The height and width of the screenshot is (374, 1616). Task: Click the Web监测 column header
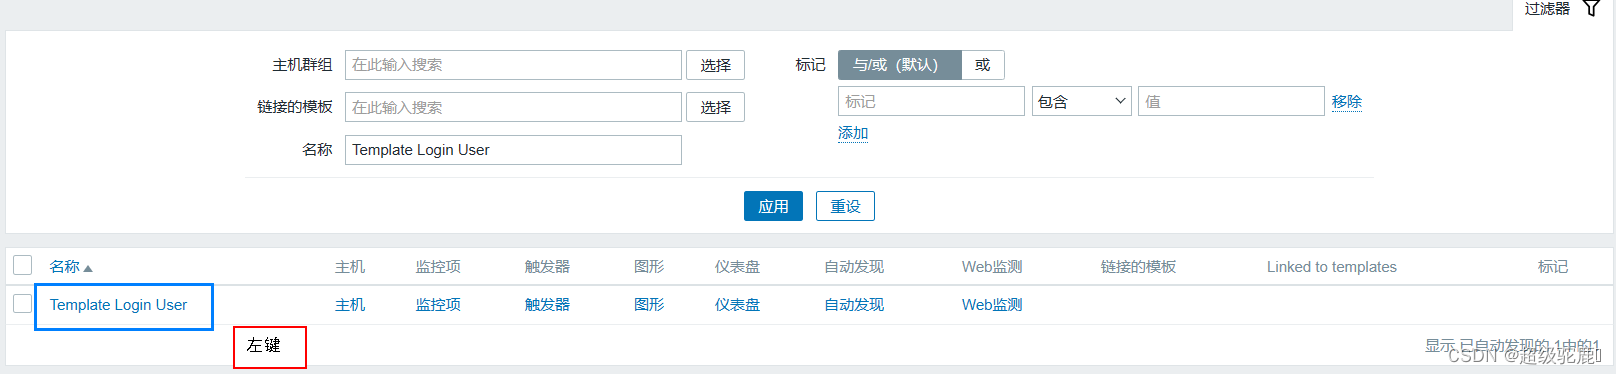[x=992, y=267]
